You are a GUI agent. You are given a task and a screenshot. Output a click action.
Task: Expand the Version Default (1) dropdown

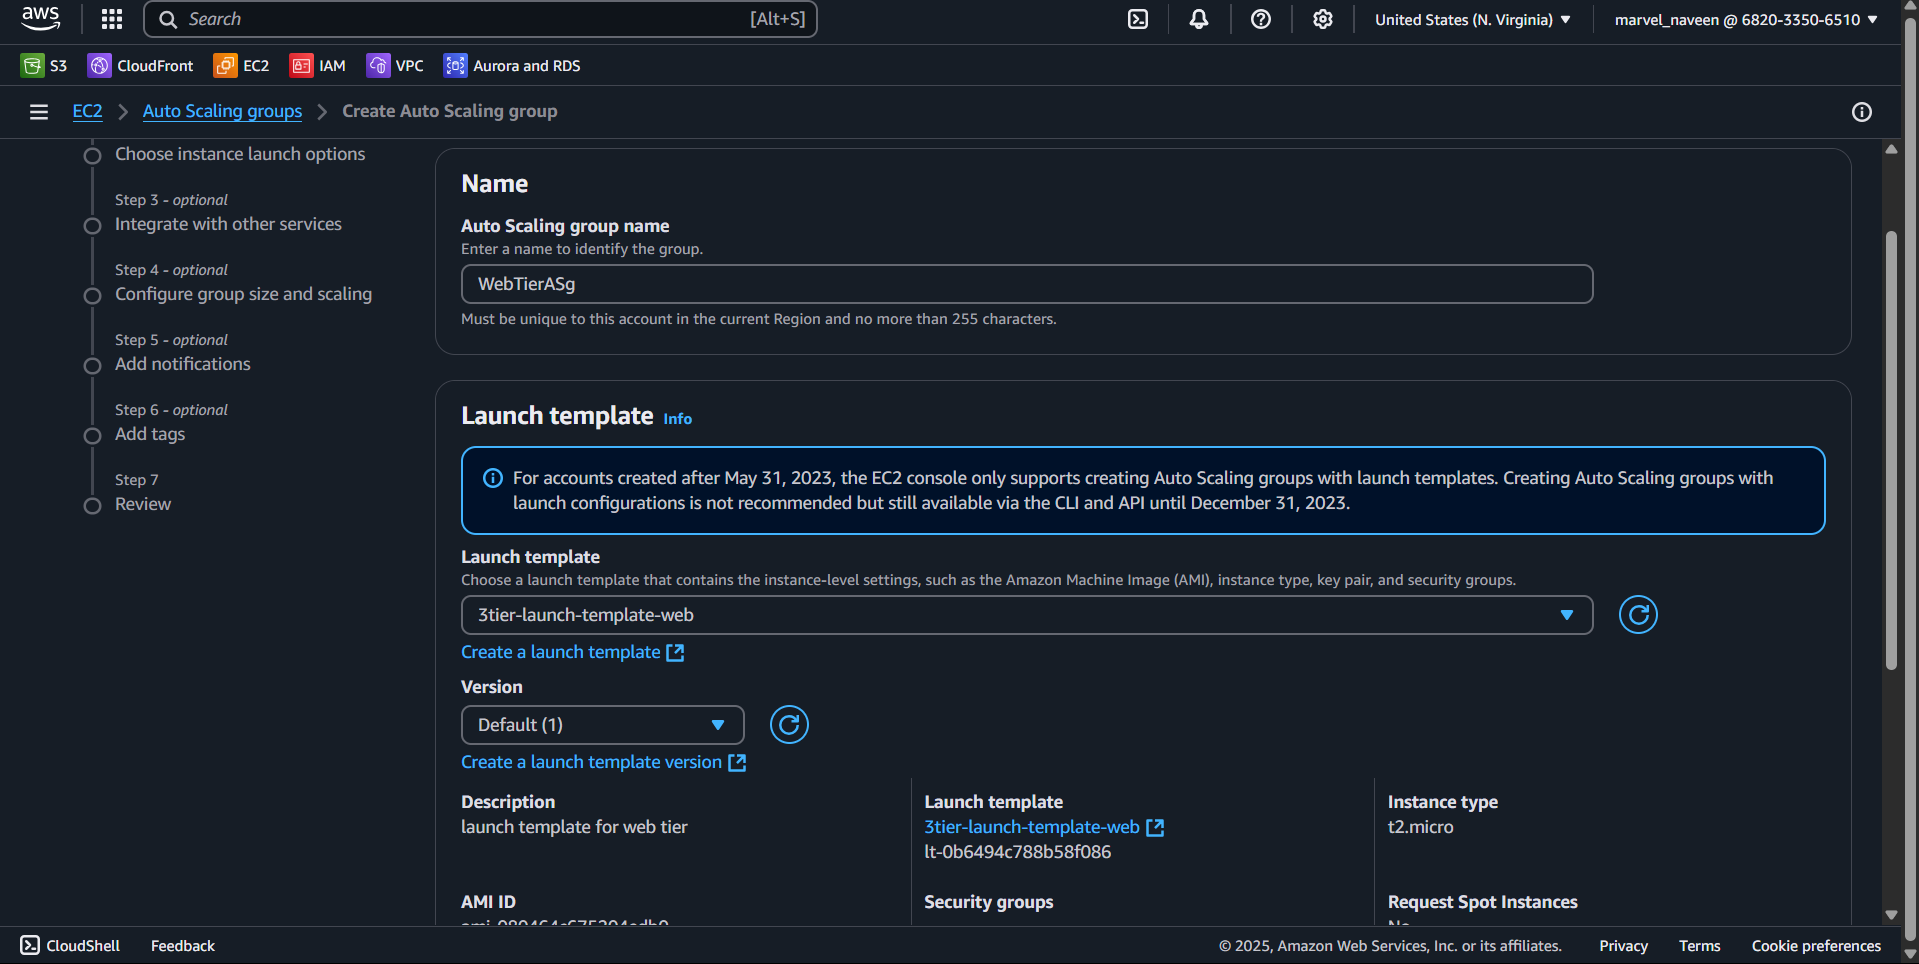(x=603, y=725)
